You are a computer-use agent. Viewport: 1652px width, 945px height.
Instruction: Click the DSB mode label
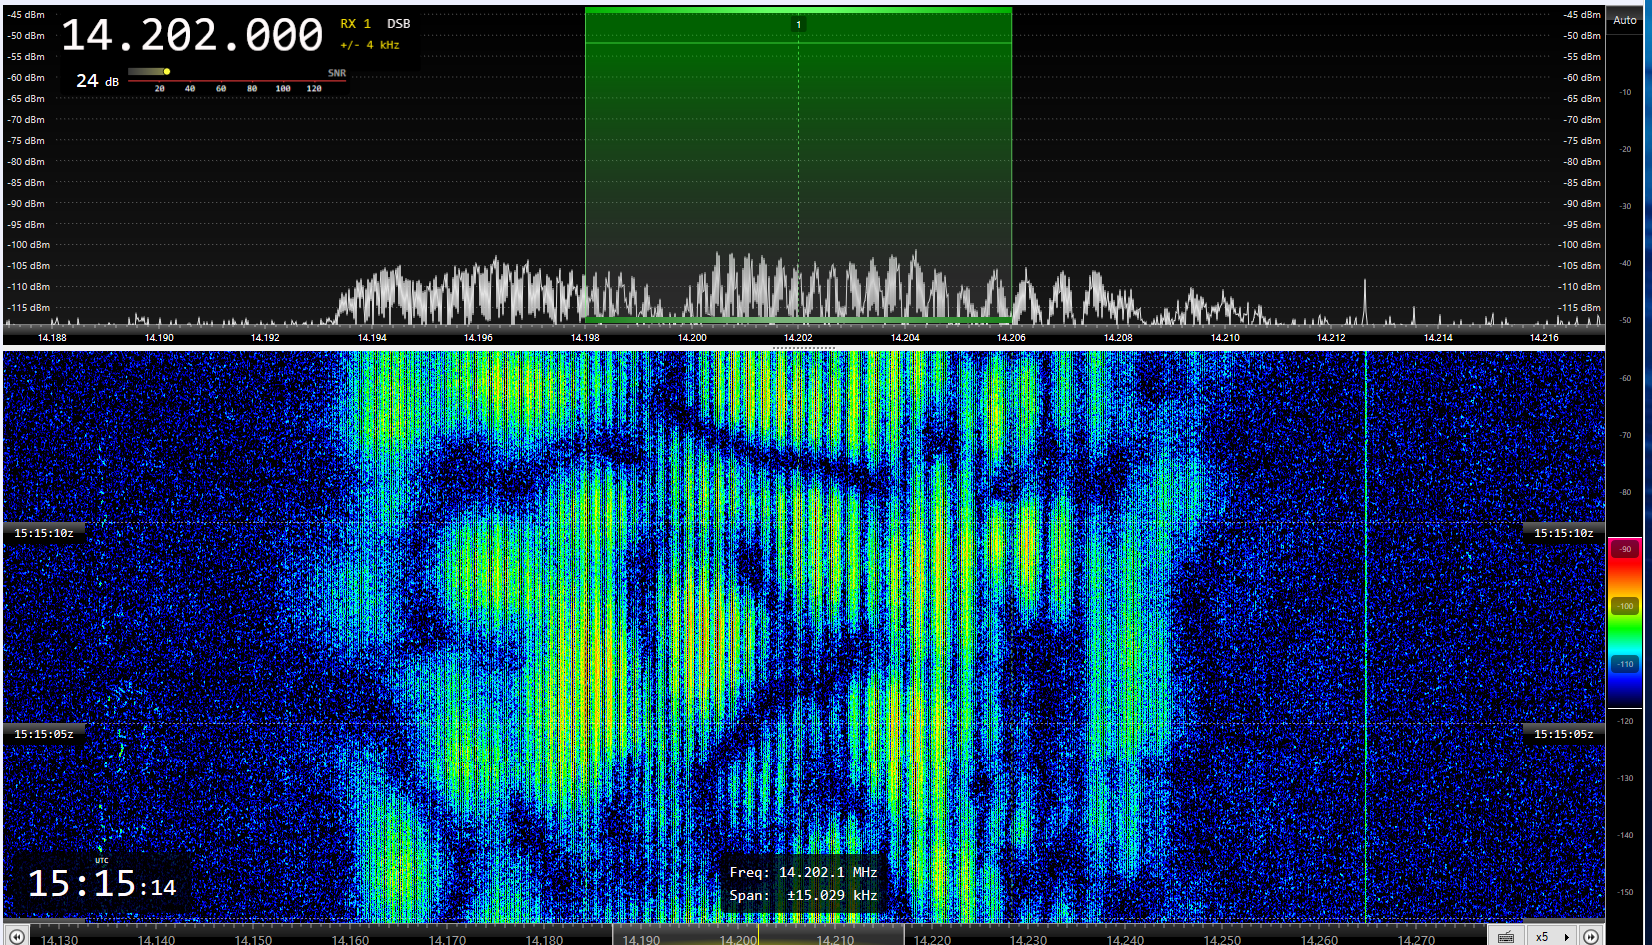[398, 24]
